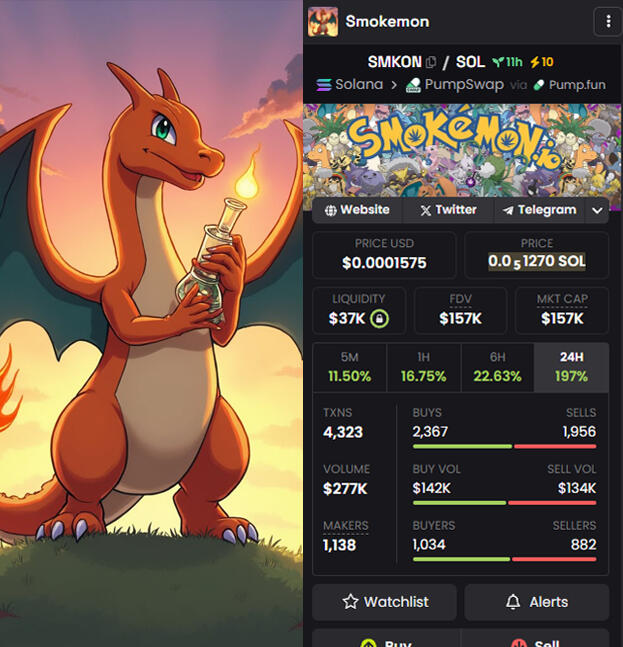The height and width of the screenshot is (647, 623).
Task: Open the three-dot options menu
Action: [608, 21]
